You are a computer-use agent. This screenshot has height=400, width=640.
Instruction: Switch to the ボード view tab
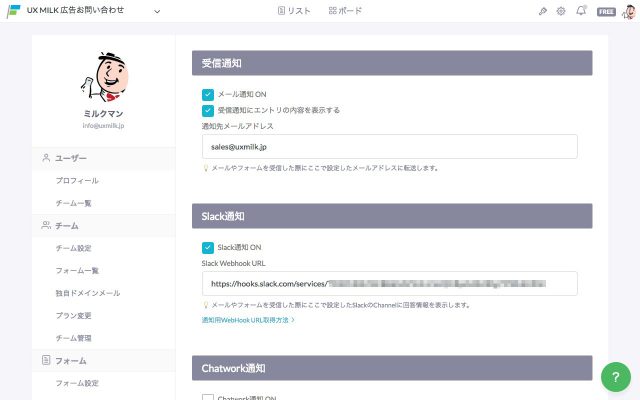coord(345,11)
